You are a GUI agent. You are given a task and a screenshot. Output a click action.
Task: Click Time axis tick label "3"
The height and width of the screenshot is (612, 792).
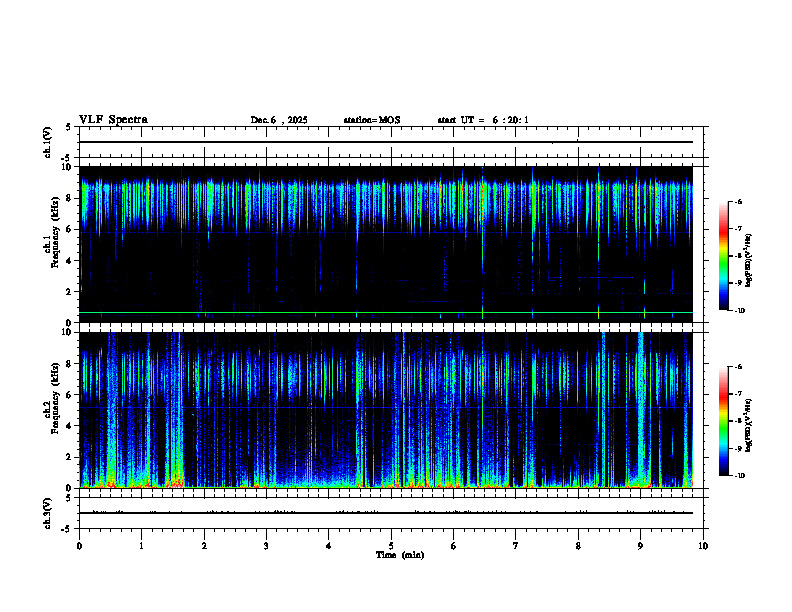[x=266, y=546]
